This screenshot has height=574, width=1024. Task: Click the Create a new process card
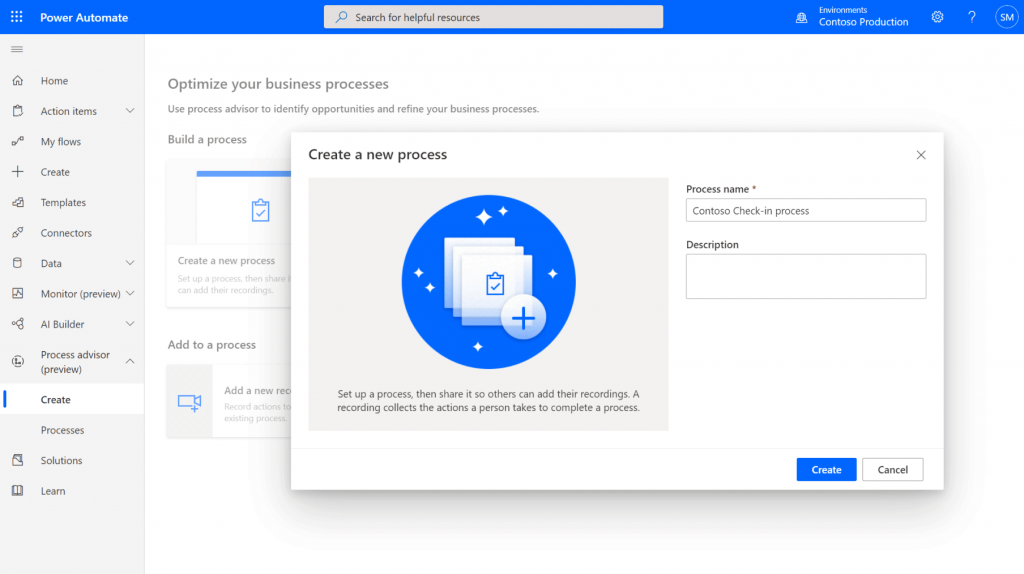(x=229, y=233)
